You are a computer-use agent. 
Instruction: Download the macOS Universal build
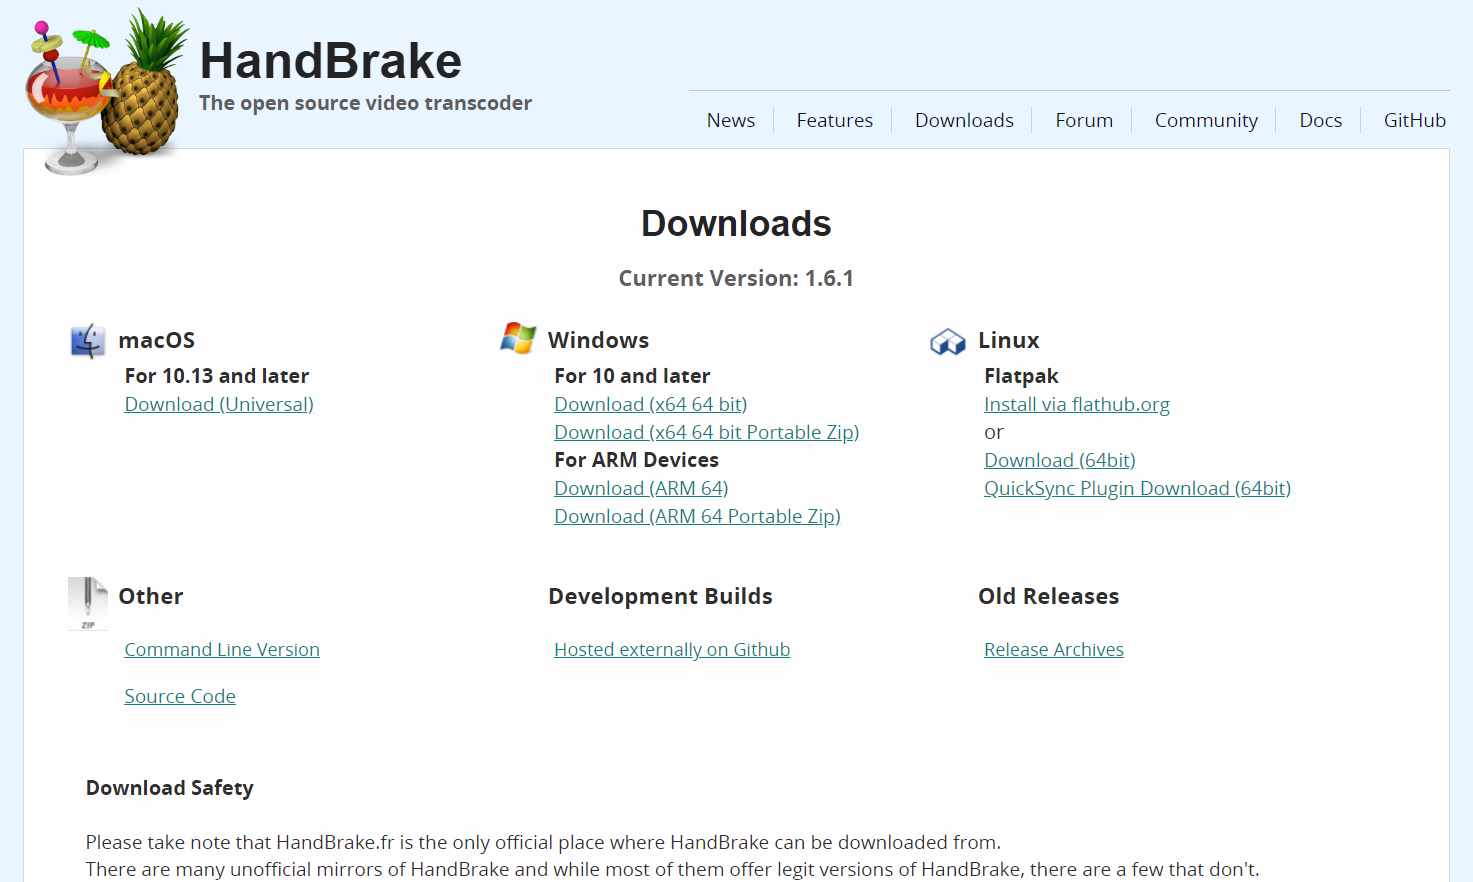tap(219, 404)
